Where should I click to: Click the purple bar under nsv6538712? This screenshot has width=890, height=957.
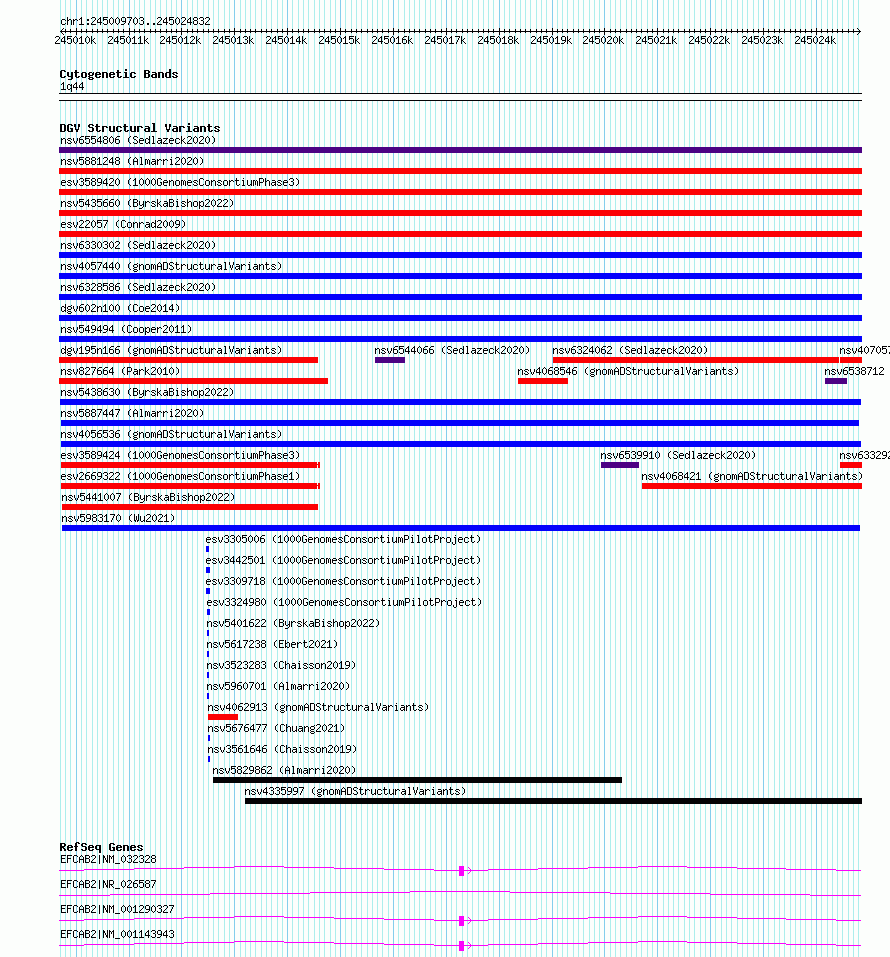(836, 381)
